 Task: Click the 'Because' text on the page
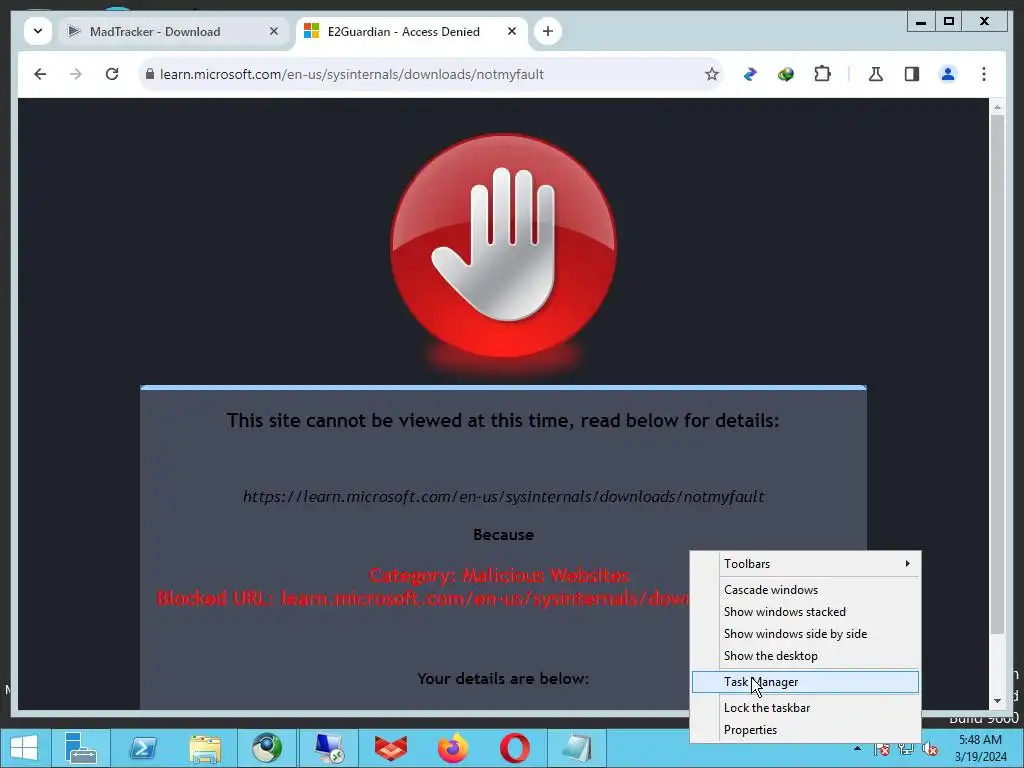504,535
